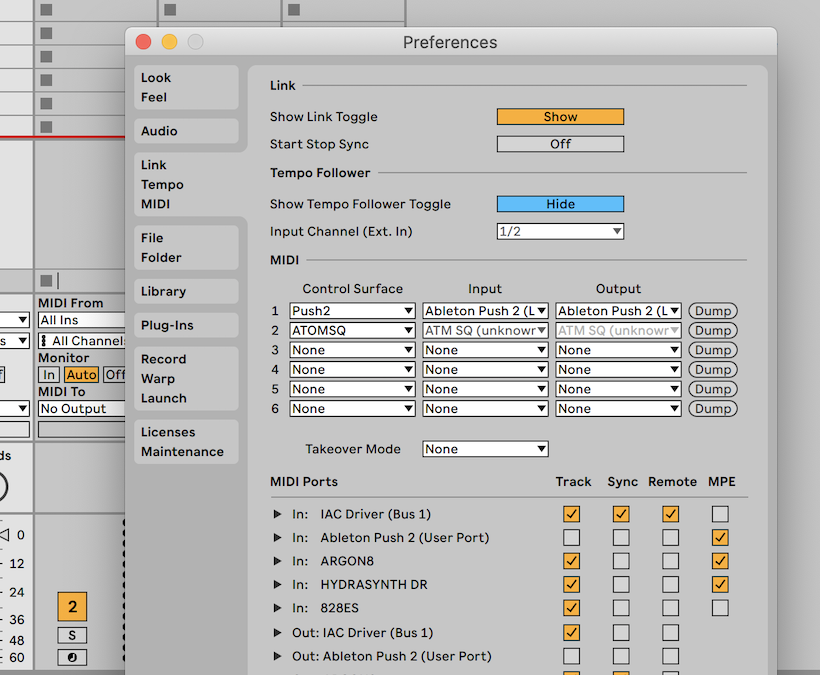Open the Input Channel 1/2 dropdown

pos(560,231)
